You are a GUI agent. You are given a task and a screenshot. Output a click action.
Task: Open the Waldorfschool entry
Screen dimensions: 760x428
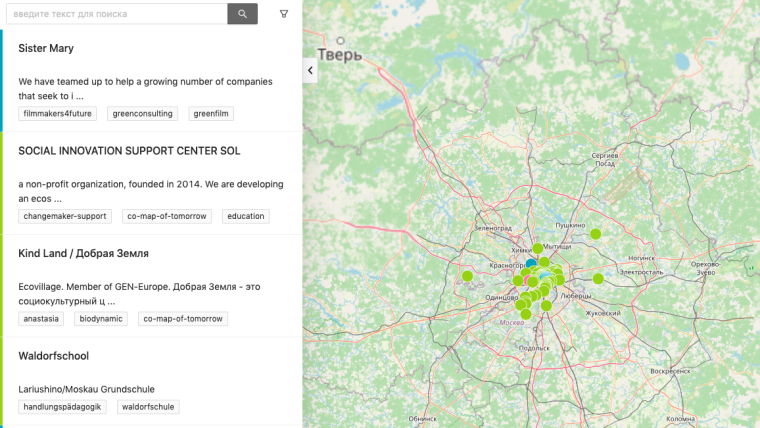(53, 356)
